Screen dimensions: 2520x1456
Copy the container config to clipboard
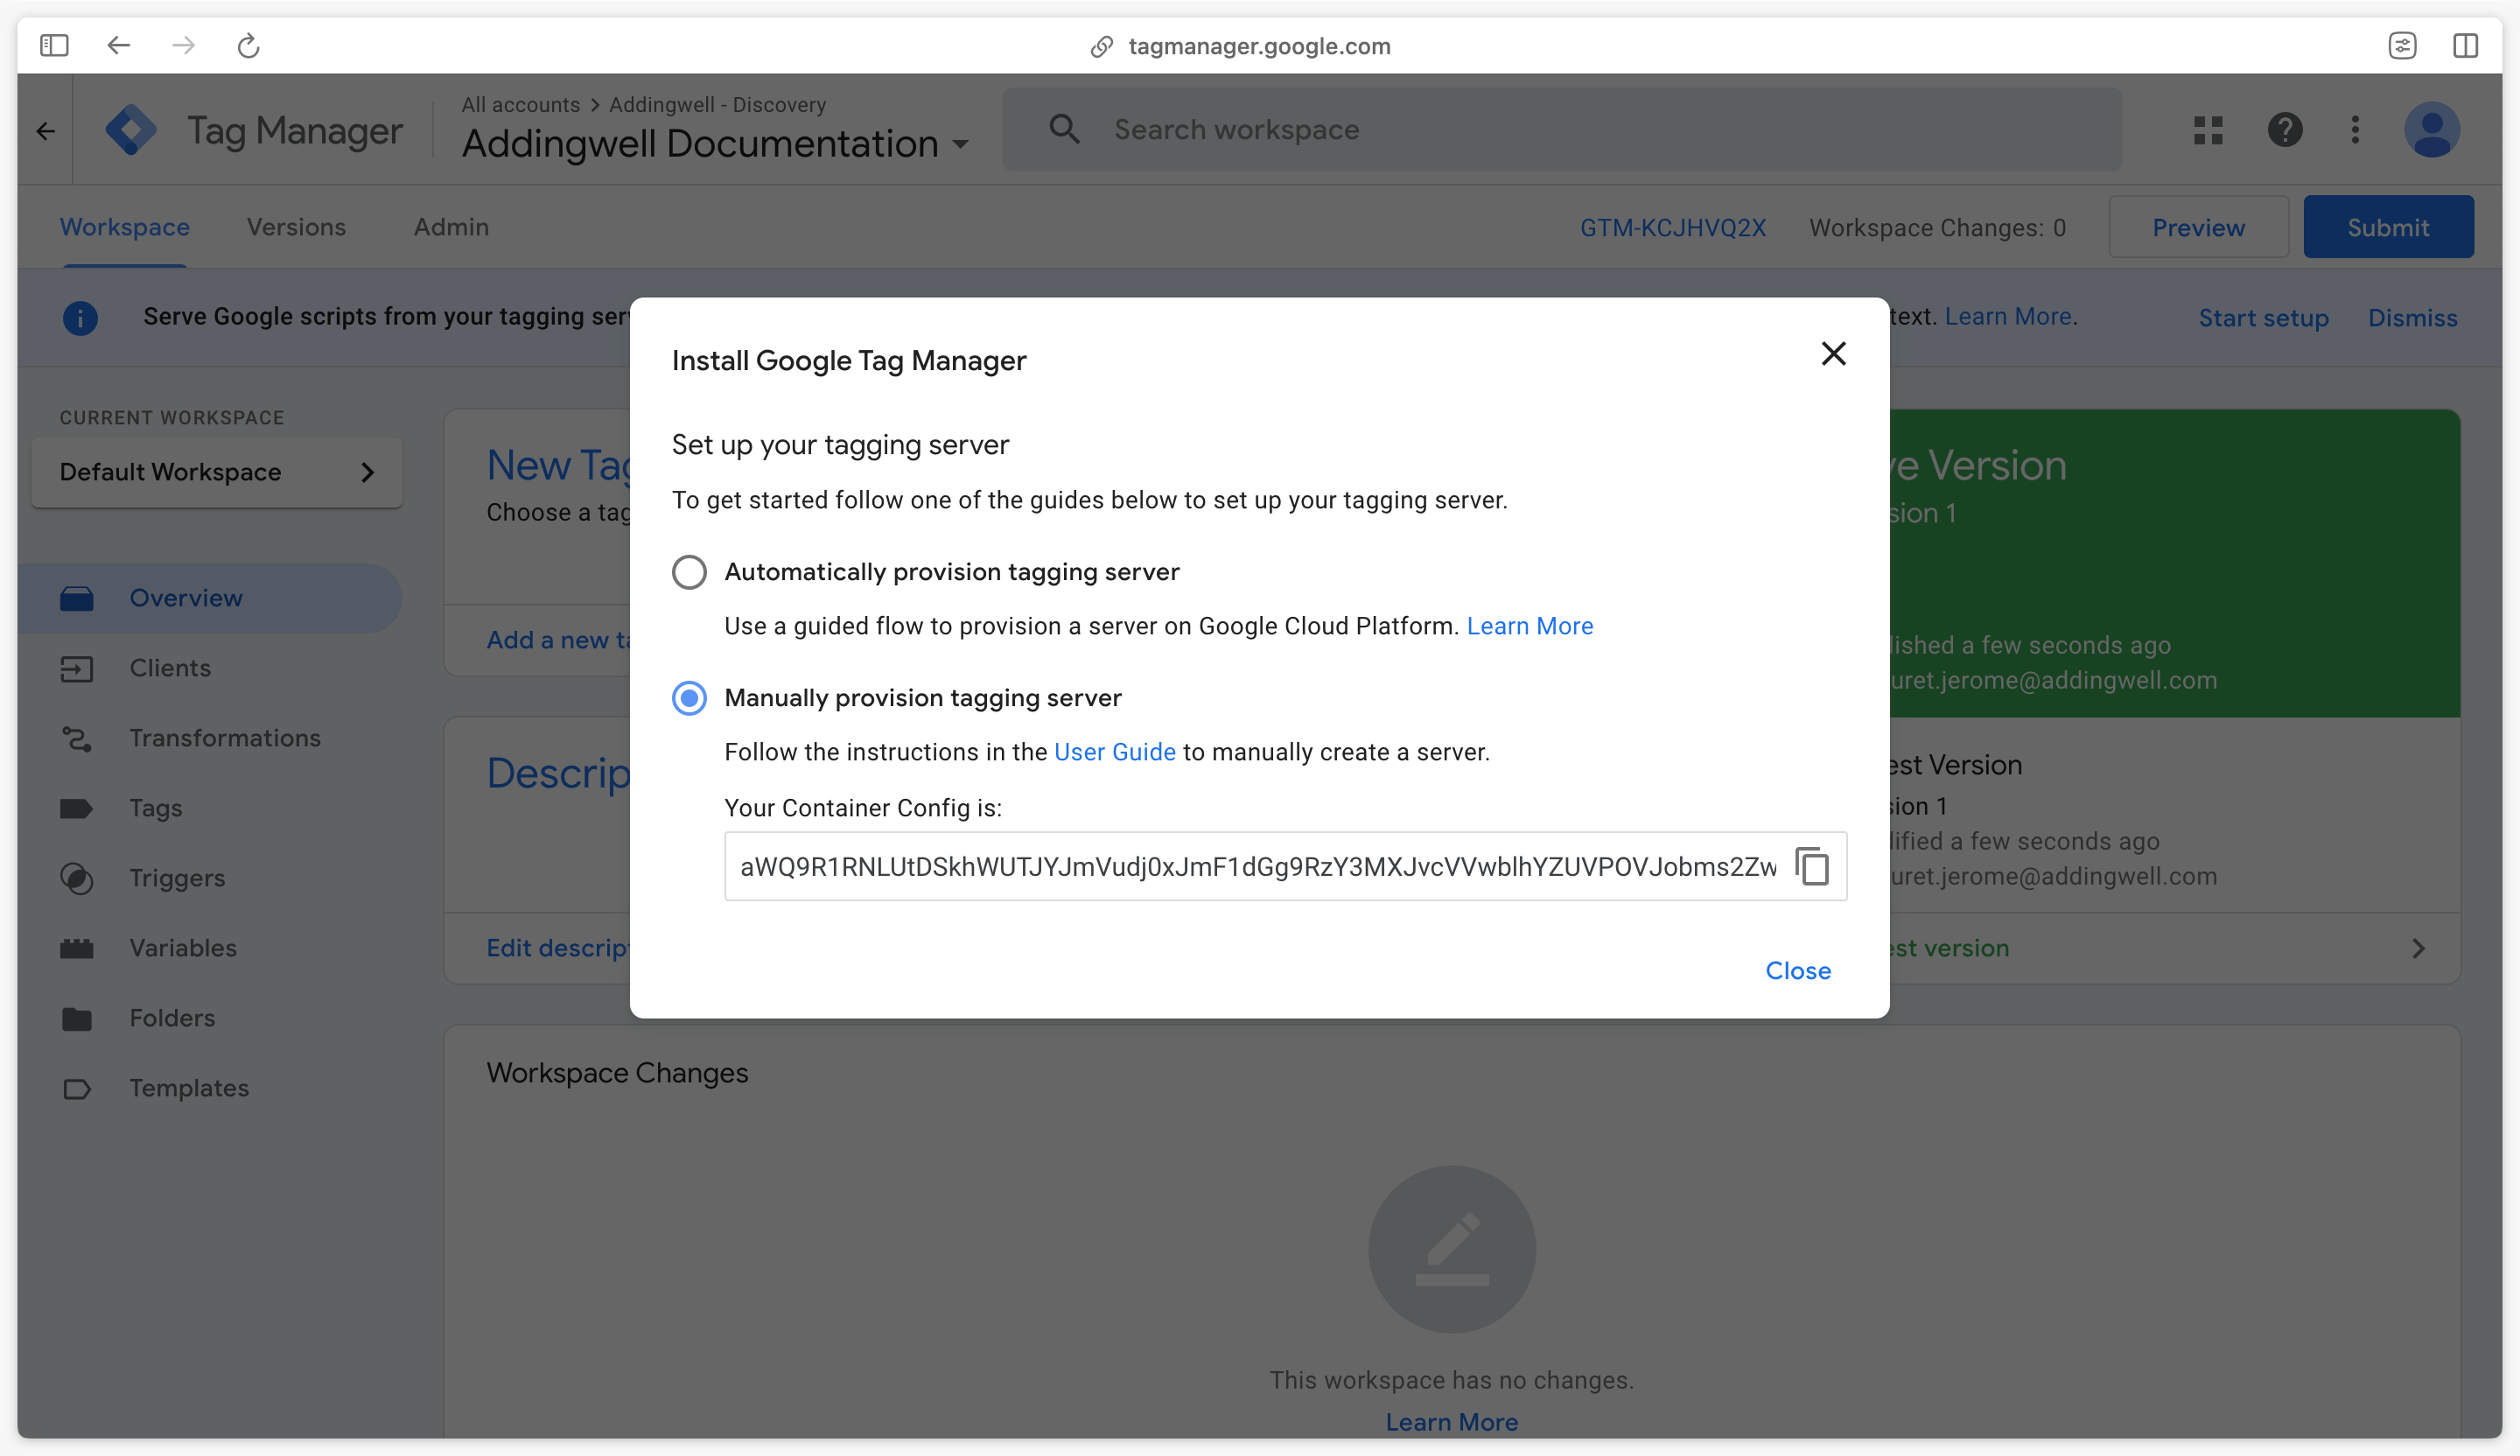point(1812,866)
